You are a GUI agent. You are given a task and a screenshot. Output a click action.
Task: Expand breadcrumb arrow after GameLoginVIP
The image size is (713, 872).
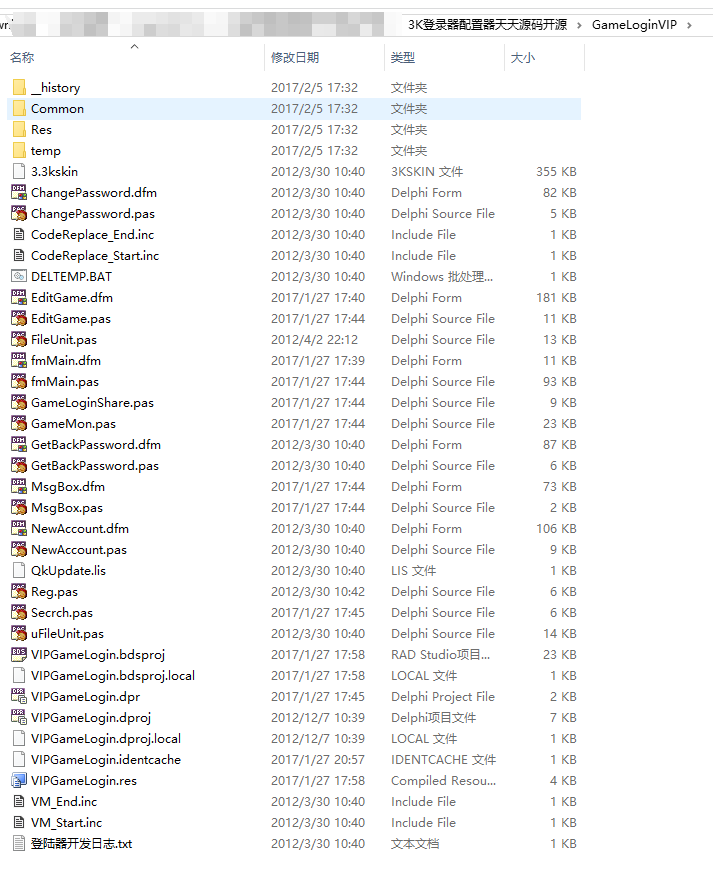688,24
